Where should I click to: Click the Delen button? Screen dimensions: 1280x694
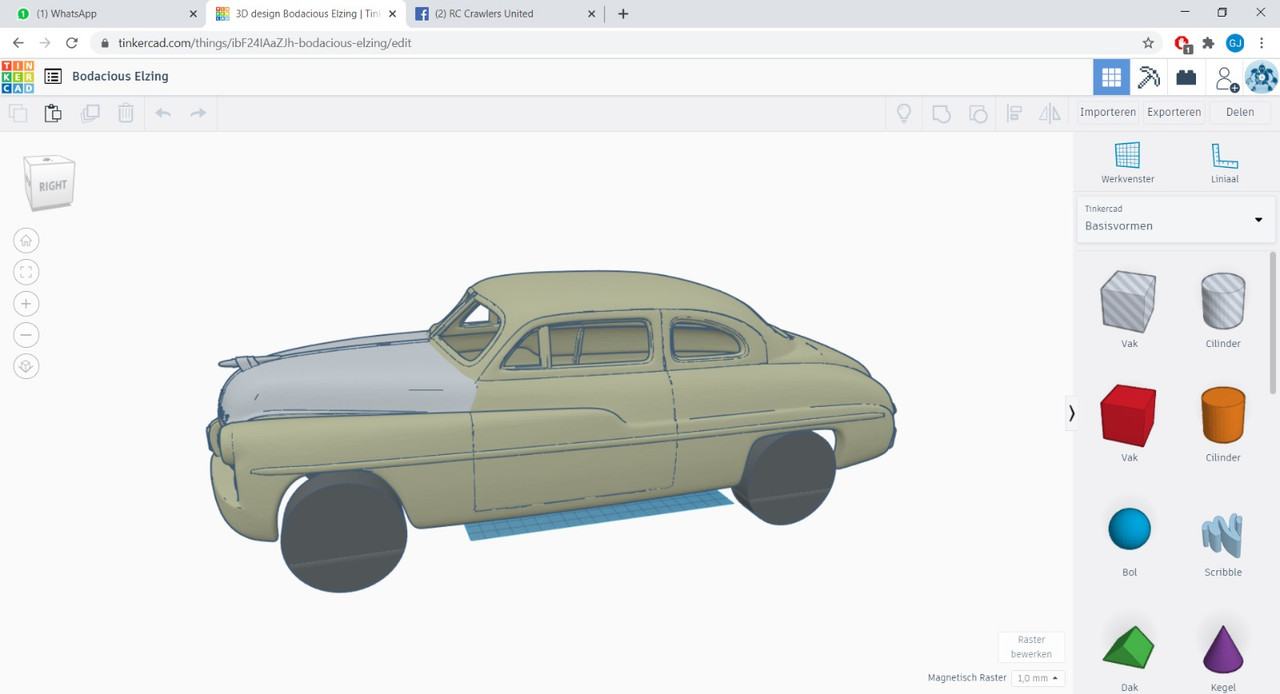(x=1240, y=112)
